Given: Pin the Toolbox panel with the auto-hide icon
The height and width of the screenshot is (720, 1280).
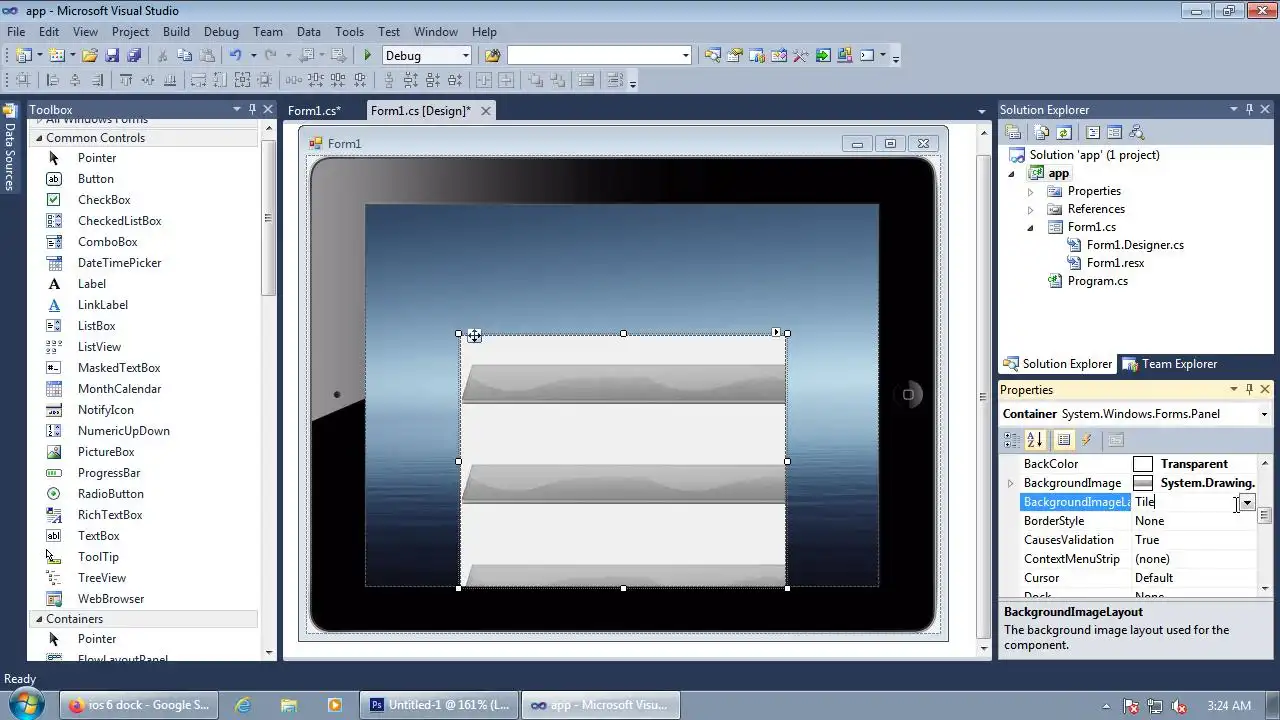Looking at the screenshot, I should click(252, 109).
